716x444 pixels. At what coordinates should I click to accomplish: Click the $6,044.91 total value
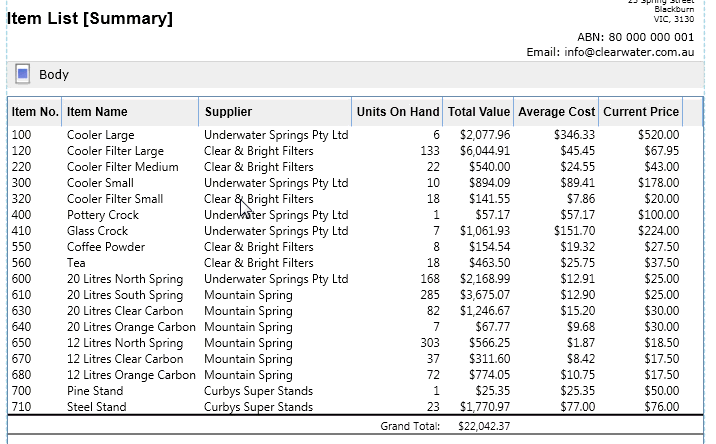[x=485, y=151]
